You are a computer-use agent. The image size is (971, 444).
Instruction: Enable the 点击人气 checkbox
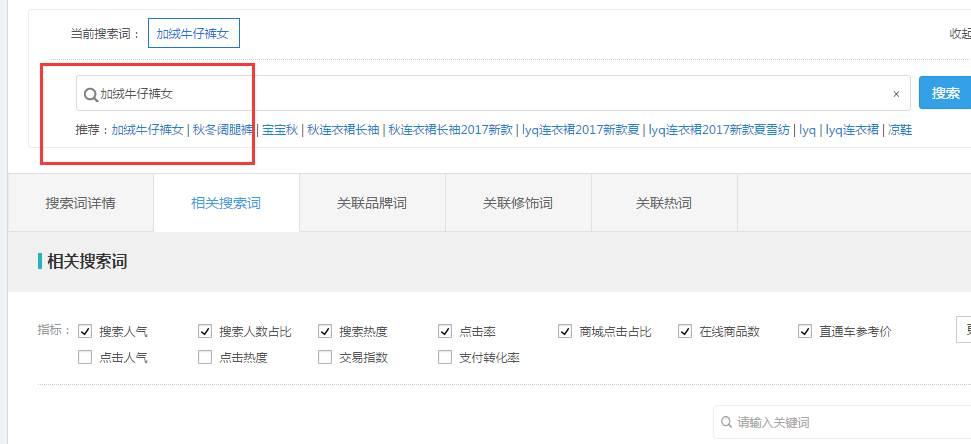[85, 357]
